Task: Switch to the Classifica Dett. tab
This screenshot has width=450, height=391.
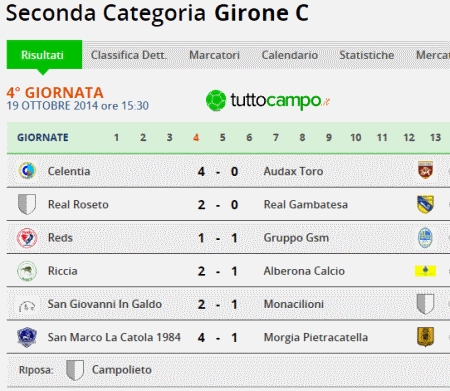Action: [128, 55]
